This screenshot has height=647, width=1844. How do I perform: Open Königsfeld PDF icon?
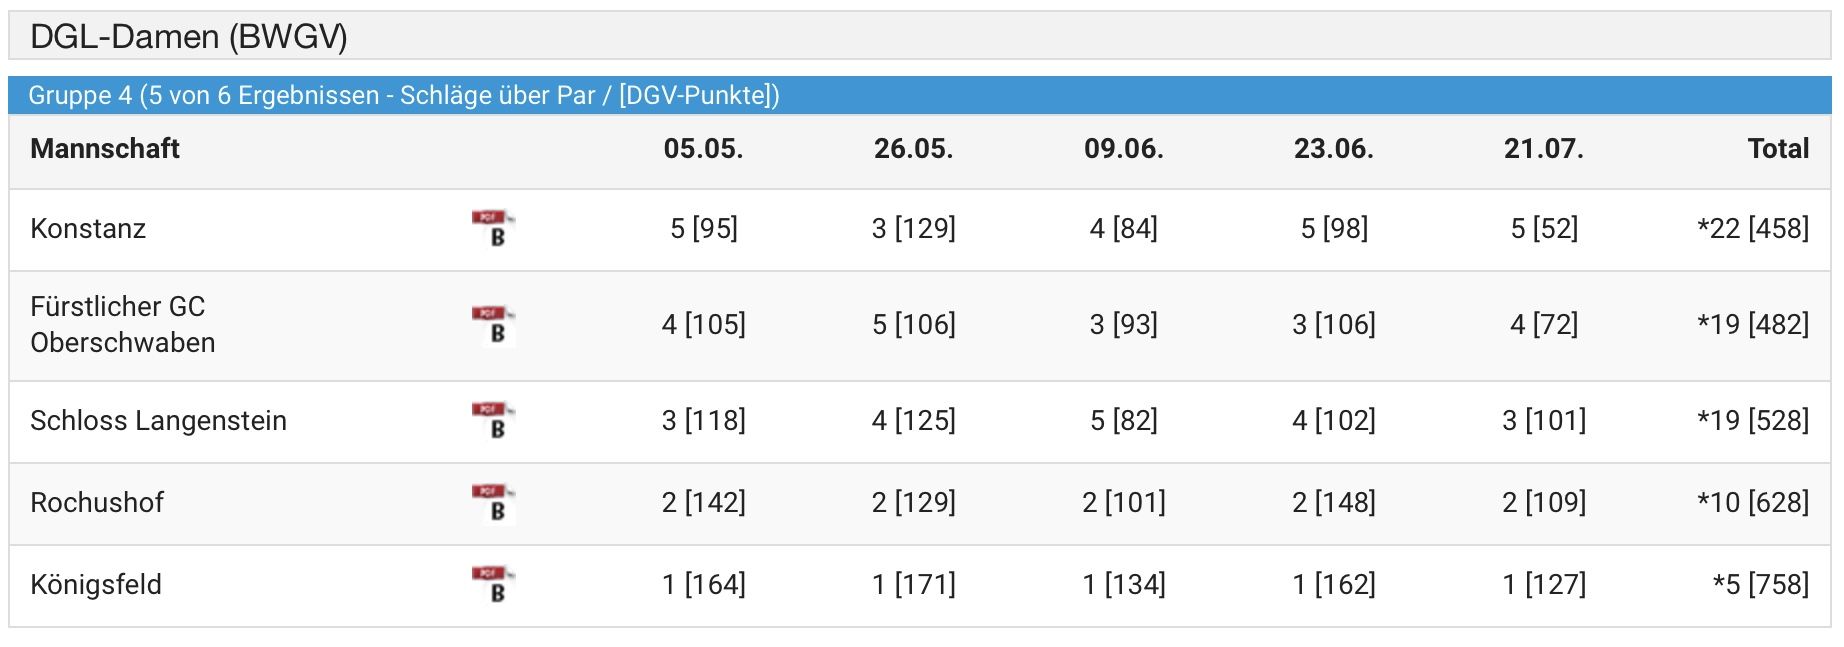coord(493,585)
